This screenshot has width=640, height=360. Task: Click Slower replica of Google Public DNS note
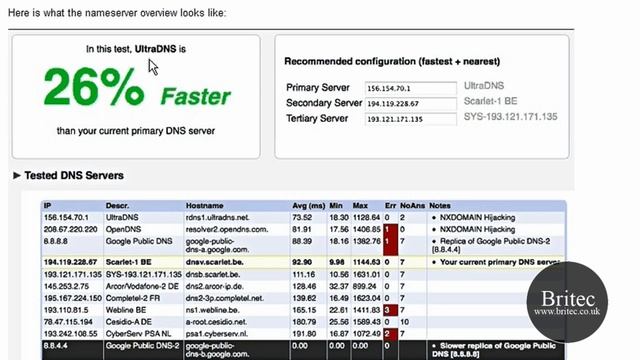494,350
